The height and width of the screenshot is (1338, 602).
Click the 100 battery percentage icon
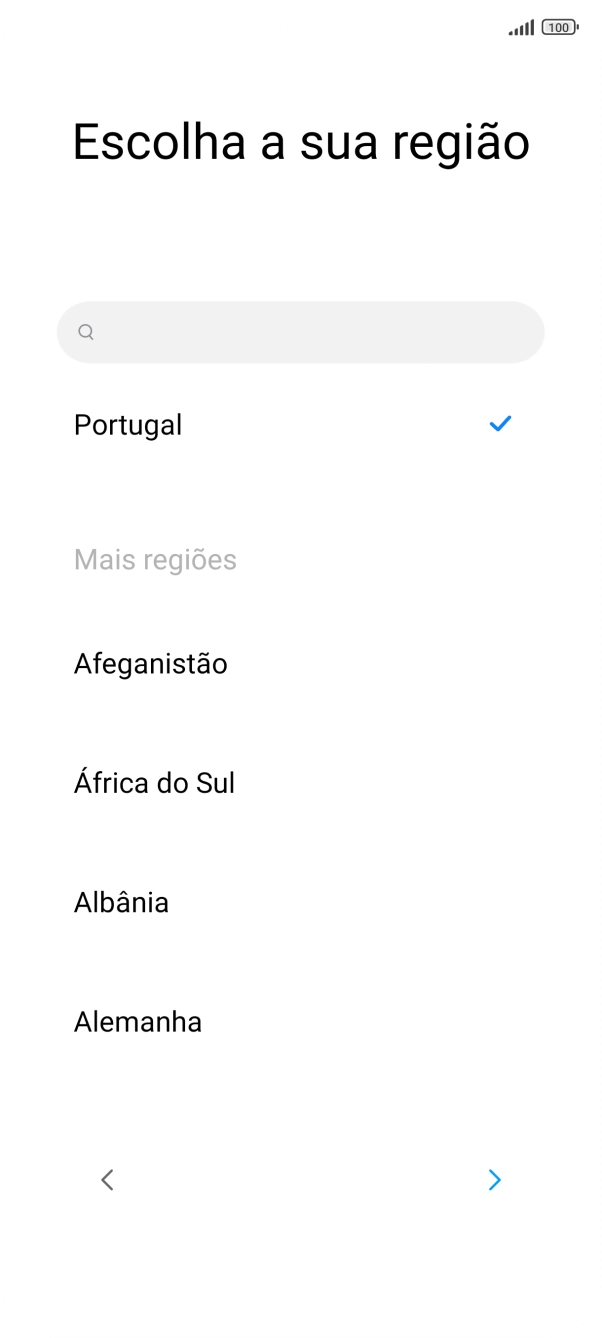[x=560, y=29]
